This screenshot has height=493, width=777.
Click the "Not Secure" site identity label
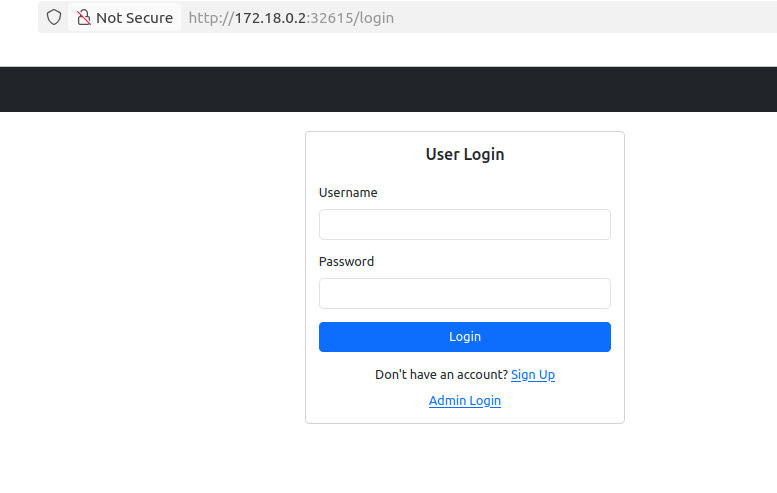pos(134,18)
